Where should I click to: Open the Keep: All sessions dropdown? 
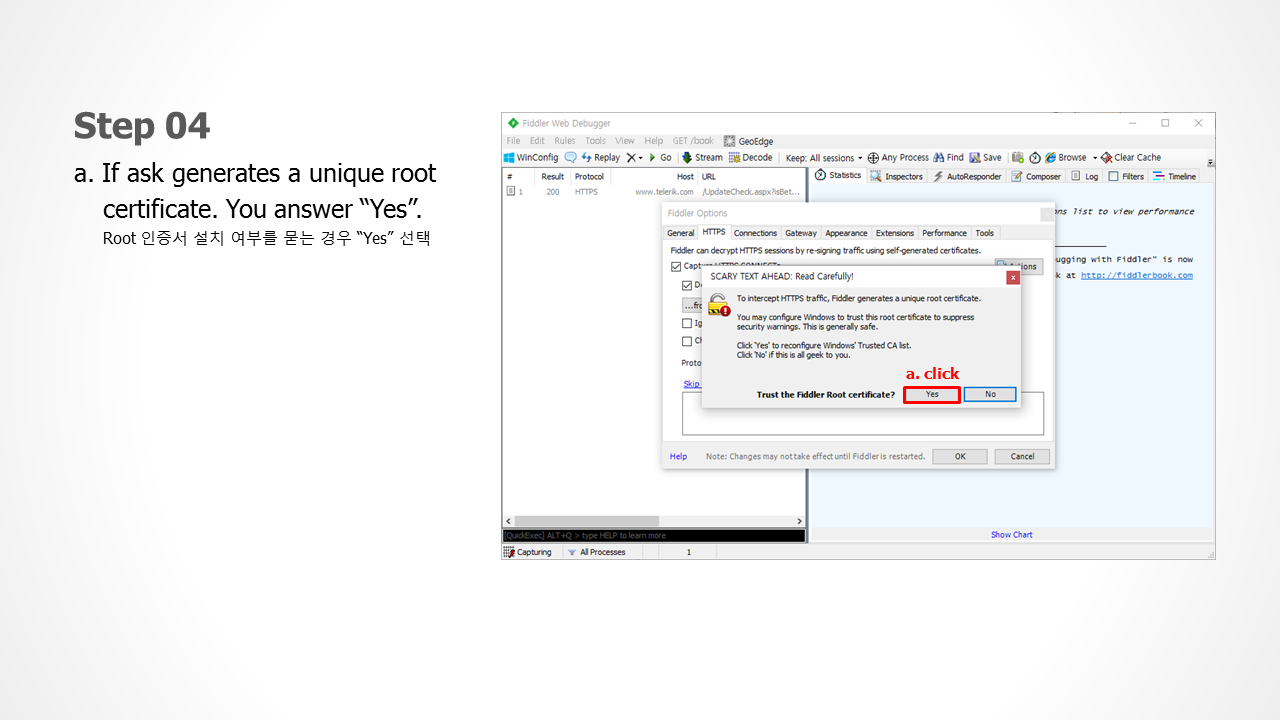(824, 158)
